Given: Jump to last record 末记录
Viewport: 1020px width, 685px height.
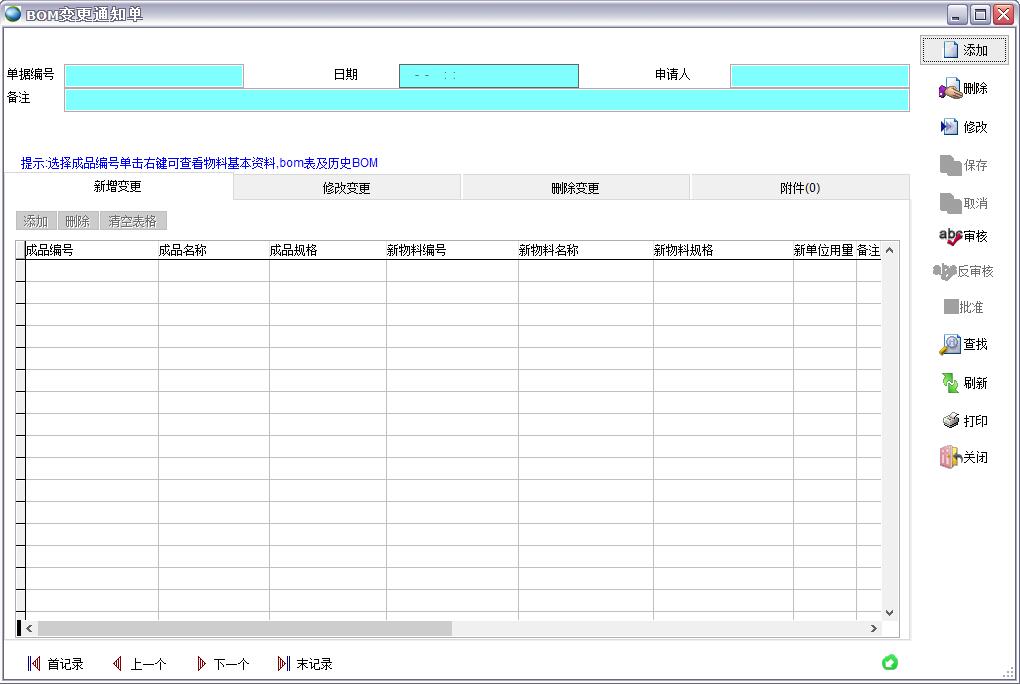Looking at the screenshot, I should [x=305, y=664].
